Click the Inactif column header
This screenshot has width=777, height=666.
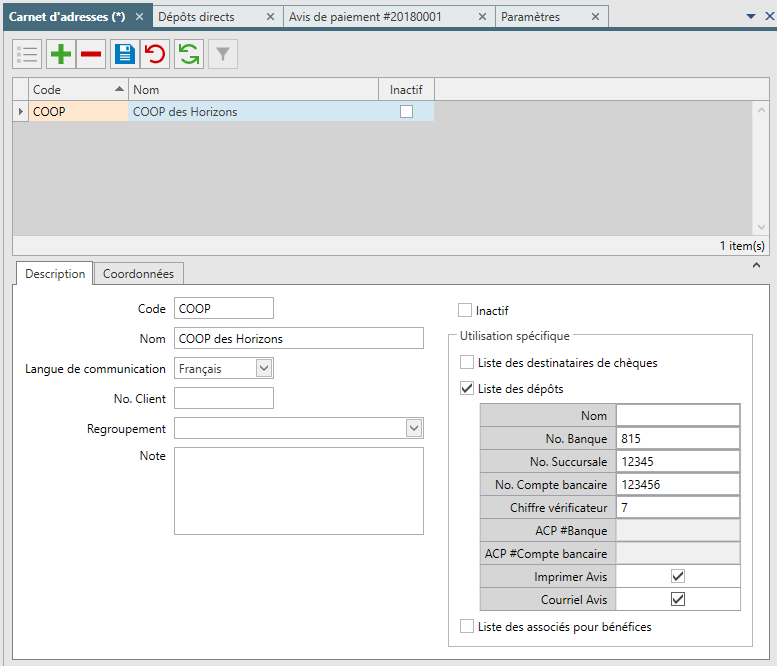(406, 90)
